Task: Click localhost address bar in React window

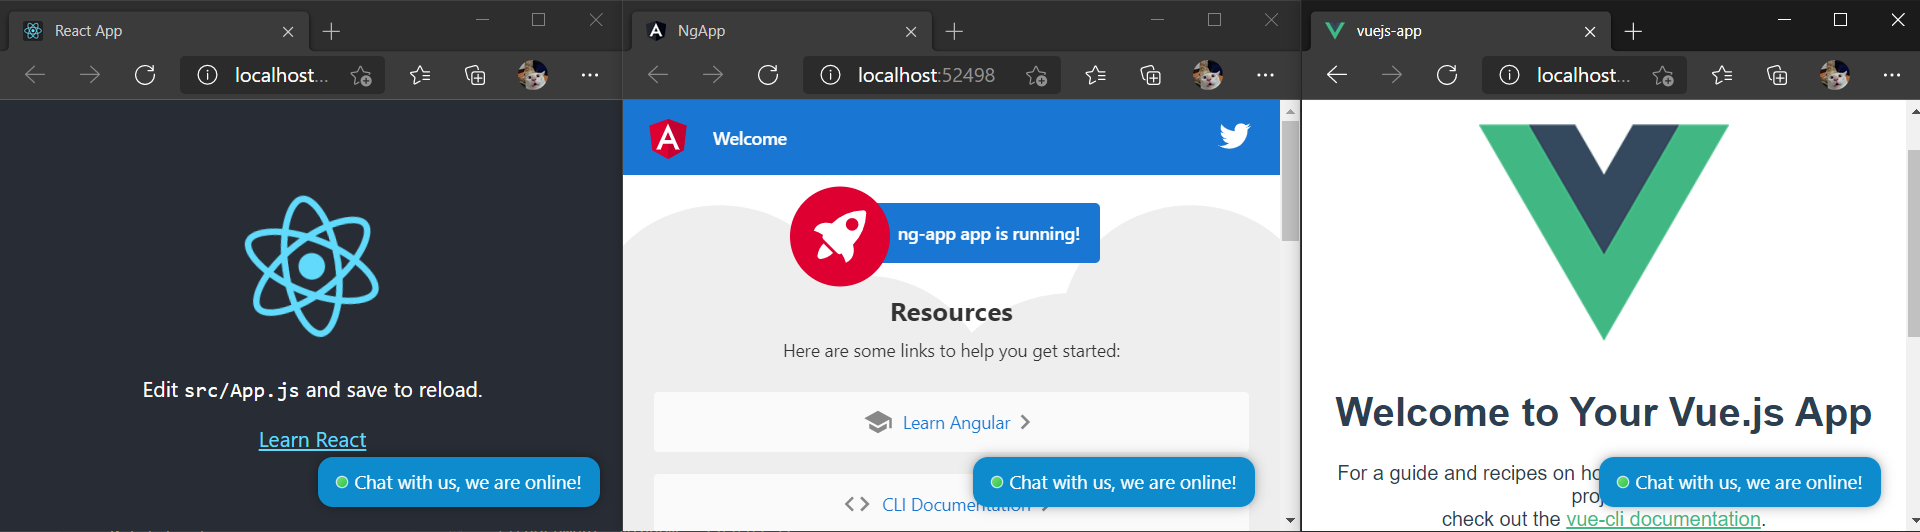Action: 280,75
